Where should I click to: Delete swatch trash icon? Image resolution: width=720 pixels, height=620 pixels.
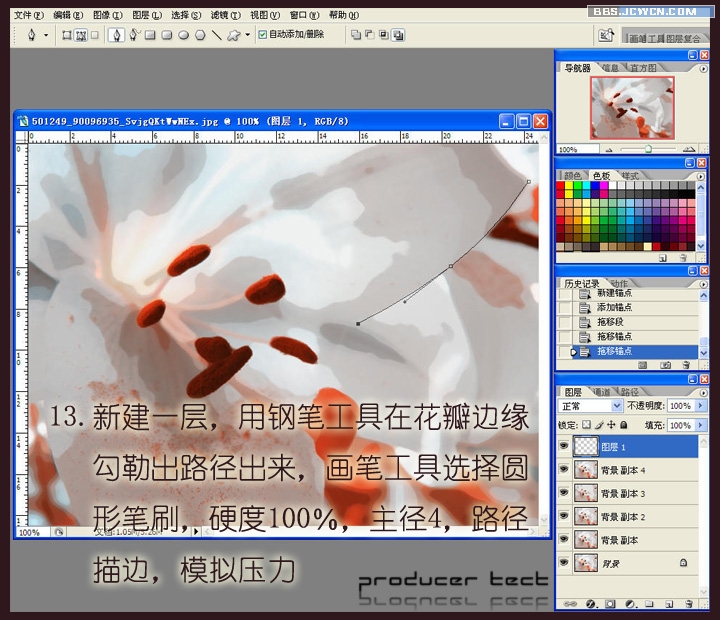(683, 258)
